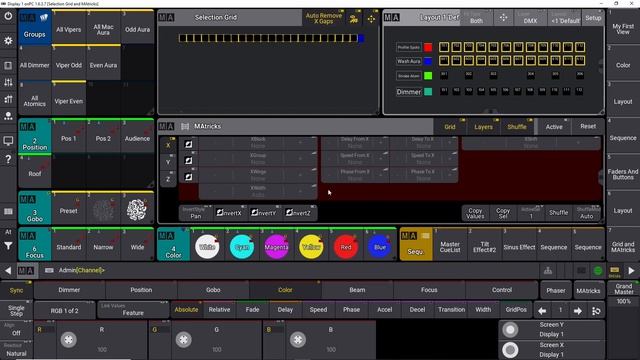Image resolution: width=640 pixels, height=360 pixels.
Task: Click the MA logo of Layout window
Action: point(391,18)
